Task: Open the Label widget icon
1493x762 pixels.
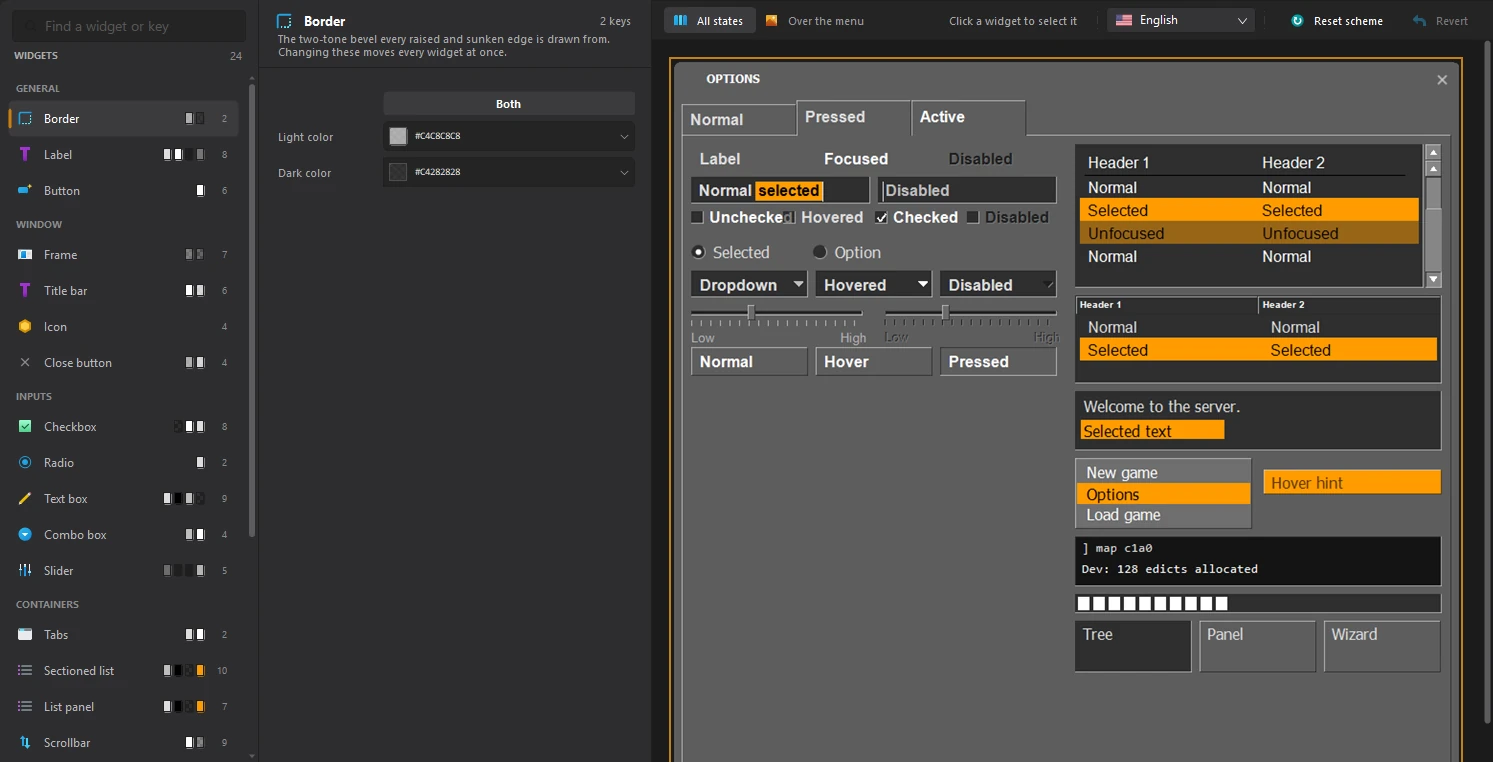Action: click(x=25, y=154)
